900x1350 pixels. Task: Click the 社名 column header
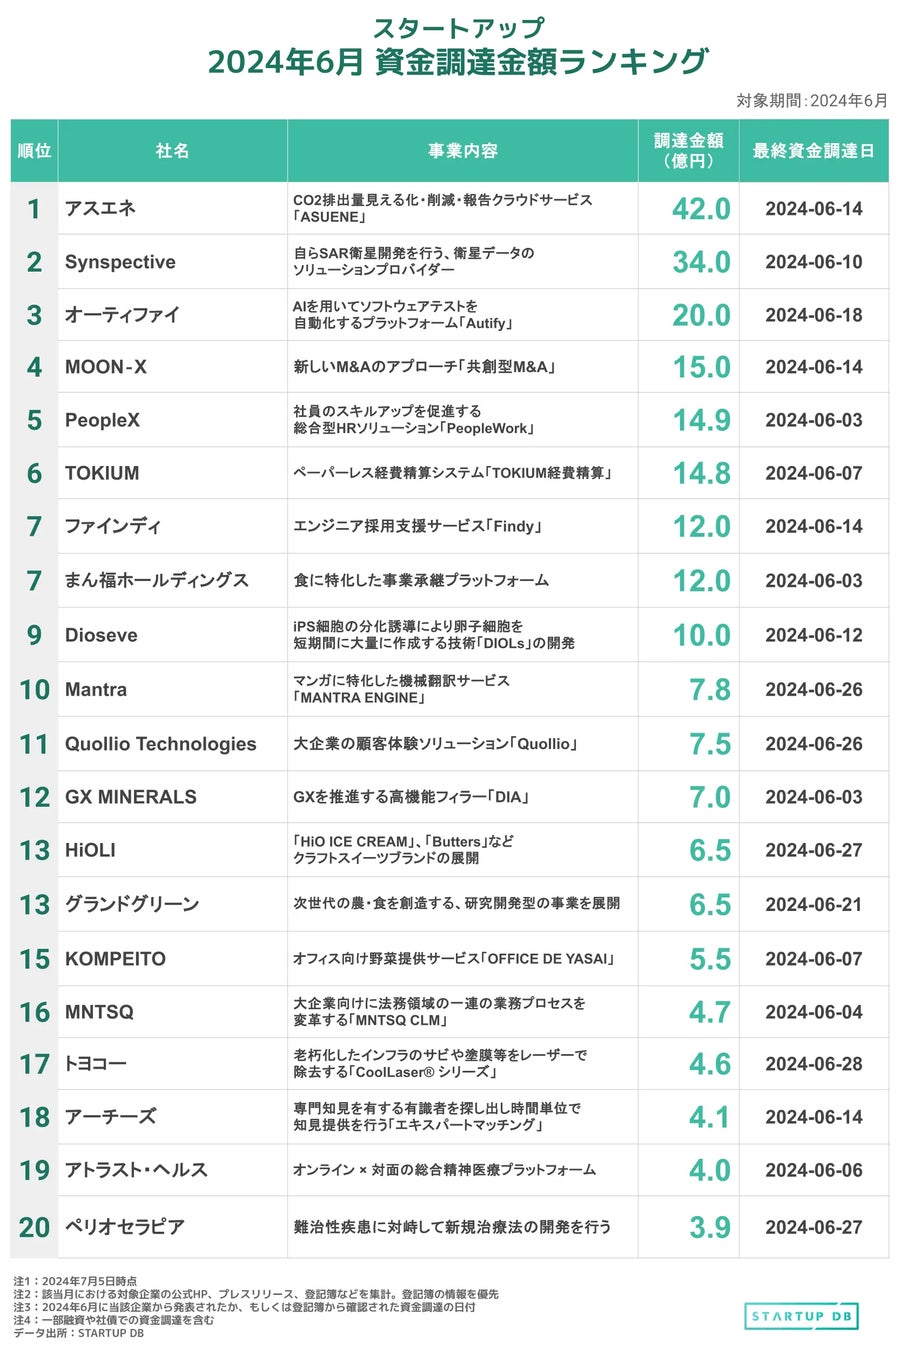(x=172, y=151)
